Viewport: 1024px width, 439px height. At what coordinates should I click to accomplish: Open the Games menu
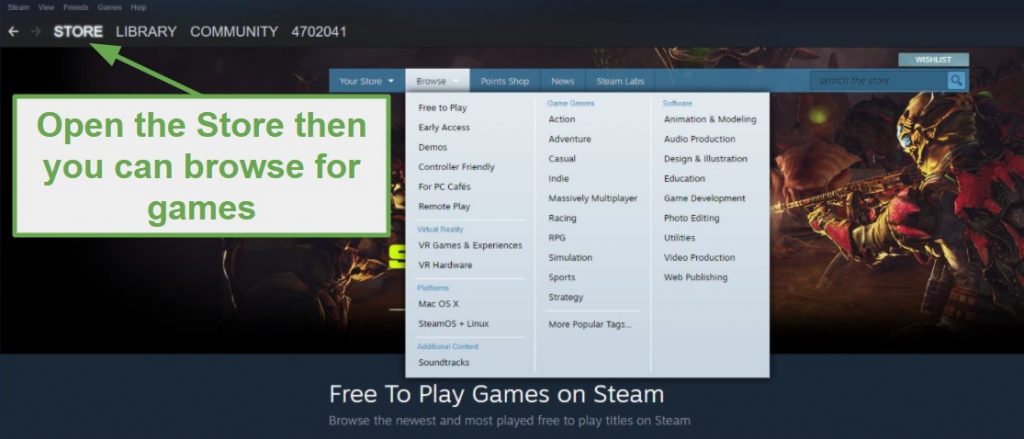pos(109,7)
